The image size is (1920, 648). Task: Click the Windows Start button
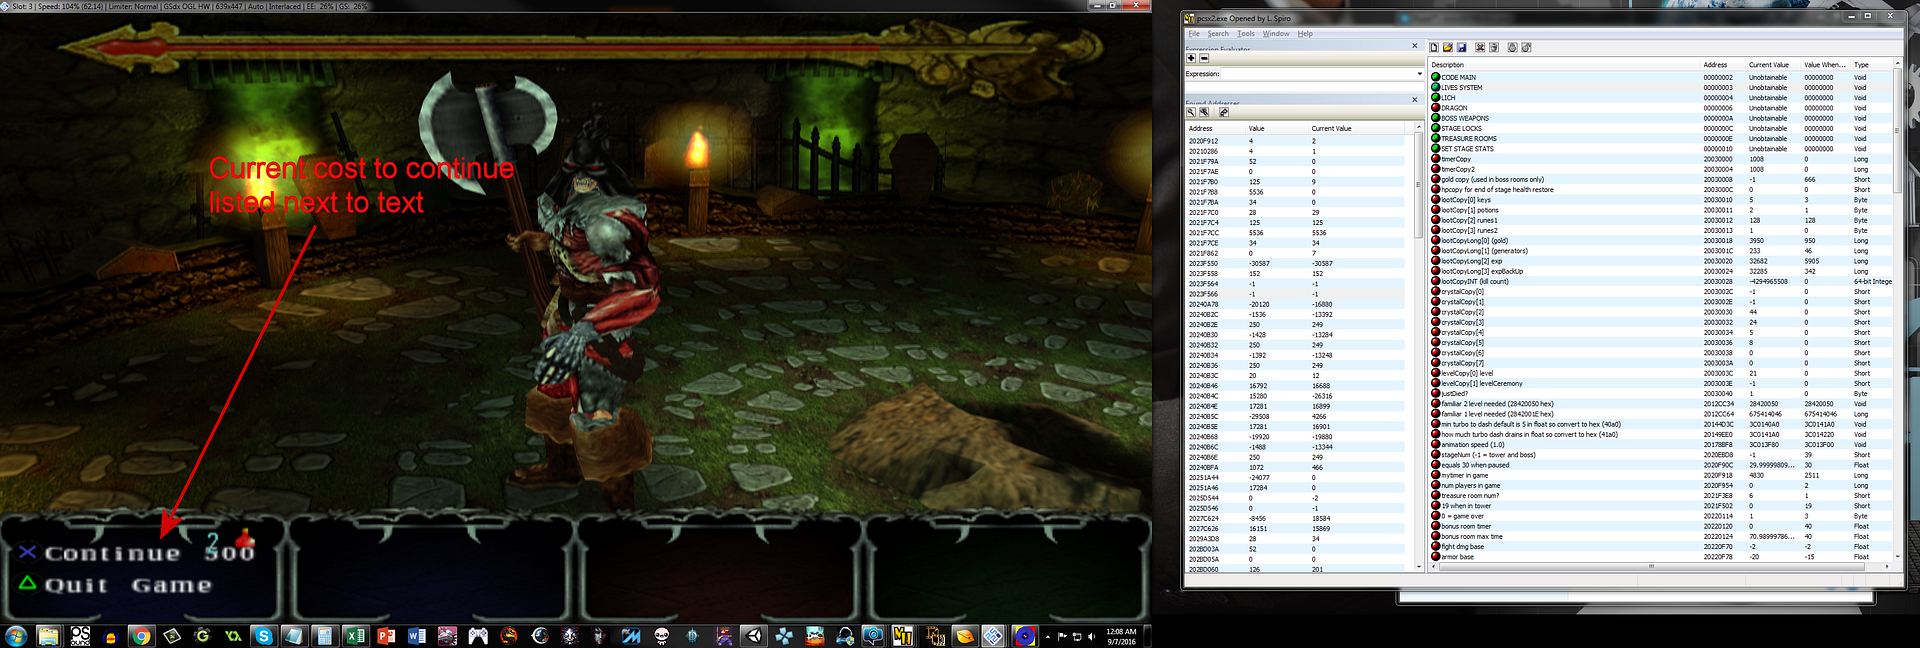coord(16,636)
